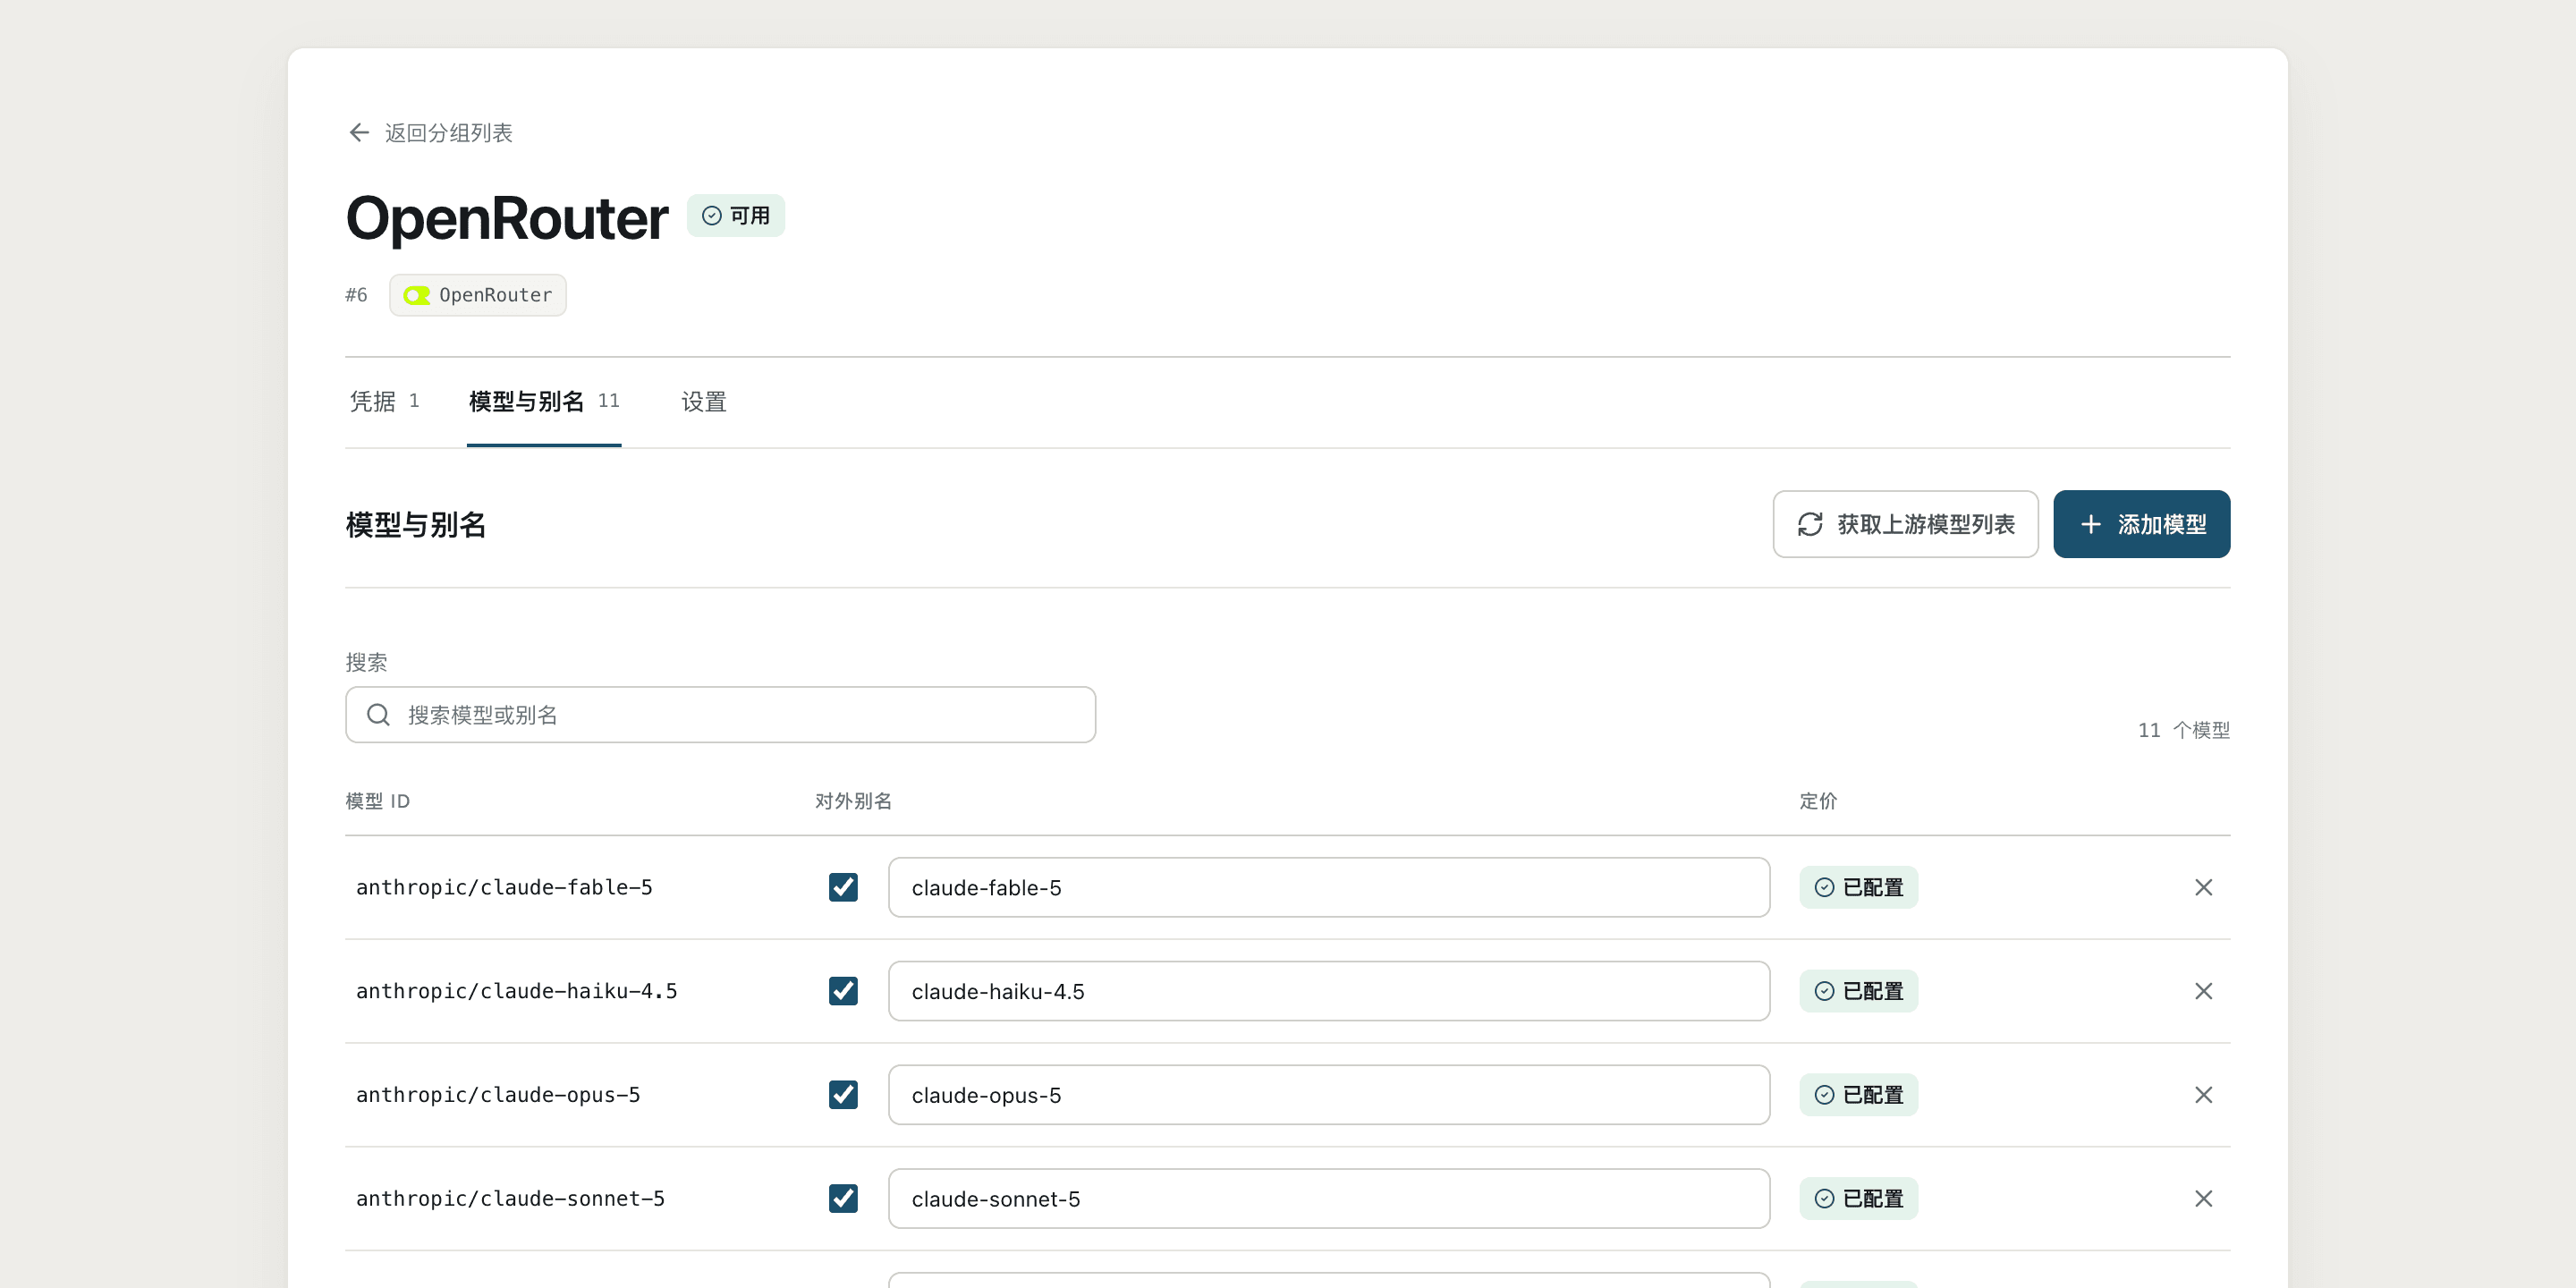
Task: Delete the anthropic/claude-opus-5 model row
Action: coord(2203,1095)
